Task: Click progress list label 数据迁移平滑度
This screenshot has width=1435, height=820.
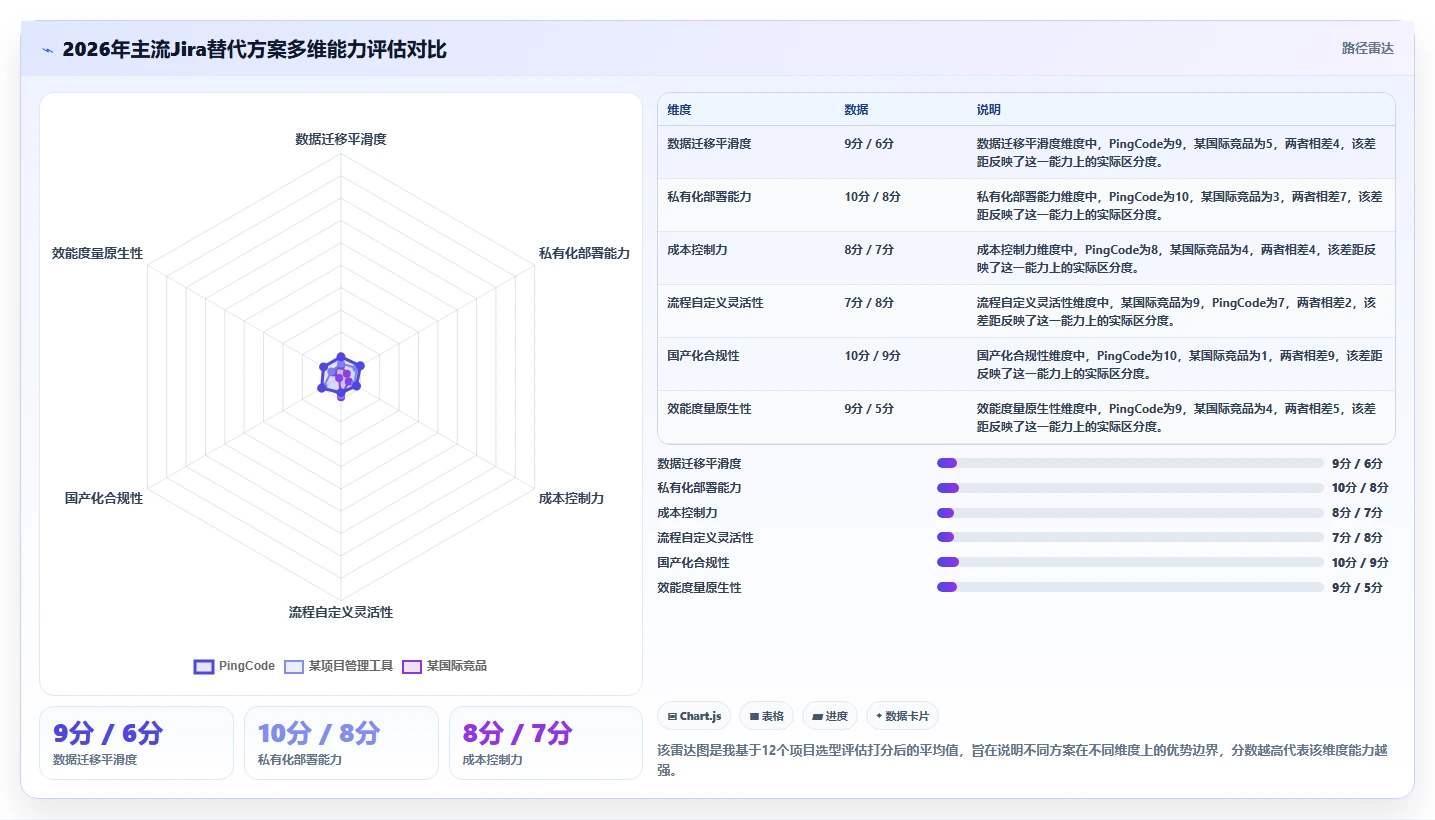Action: [x=699, y=463]
